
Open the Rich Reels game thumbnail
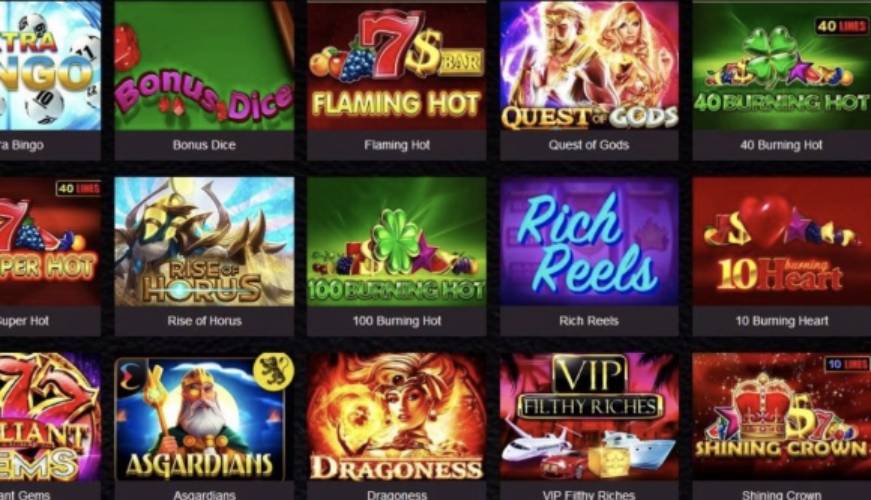589,242
